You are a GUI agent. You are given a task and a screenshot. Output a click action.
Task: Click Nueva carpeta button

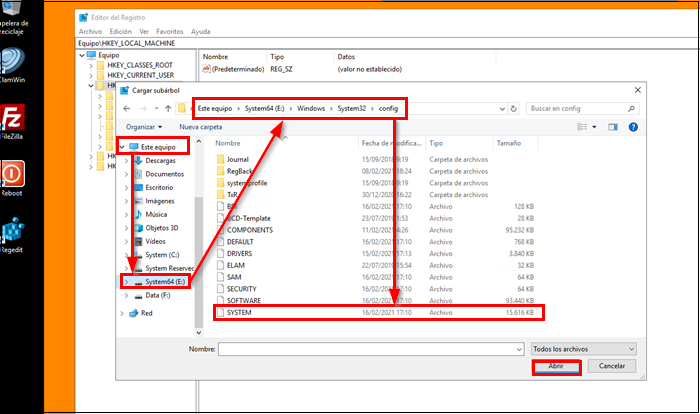(200, 127)
